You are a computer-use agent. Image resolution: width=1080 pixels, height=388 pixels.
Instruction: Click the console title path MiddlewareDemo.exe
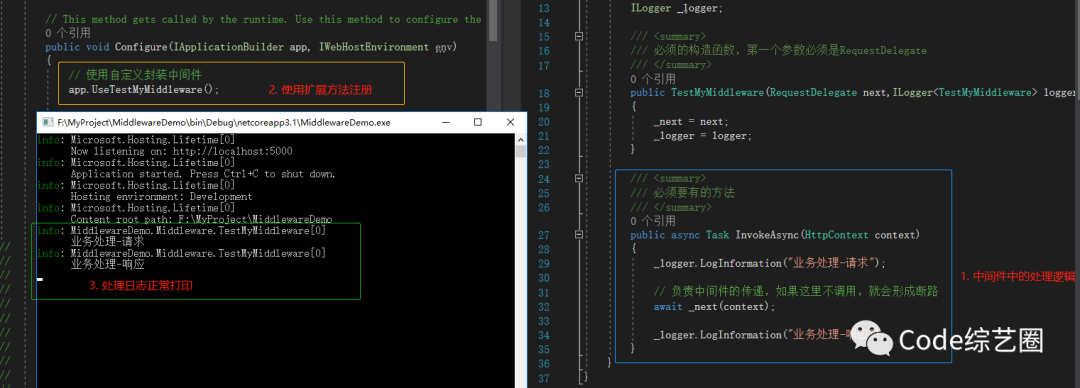tap(224, 123)
